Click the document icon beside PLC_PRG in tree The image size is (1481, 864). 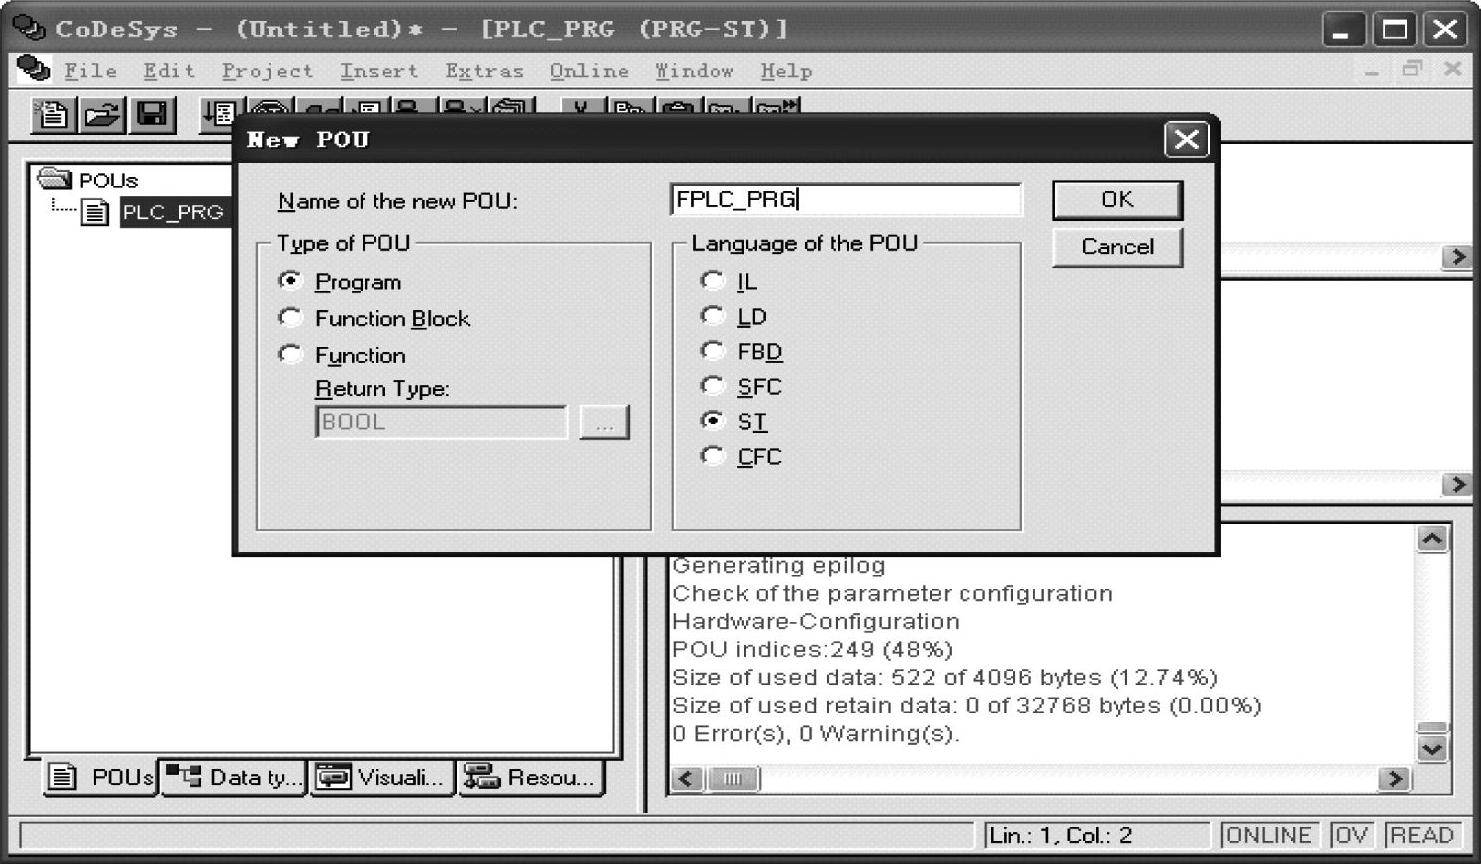point(95,211)
